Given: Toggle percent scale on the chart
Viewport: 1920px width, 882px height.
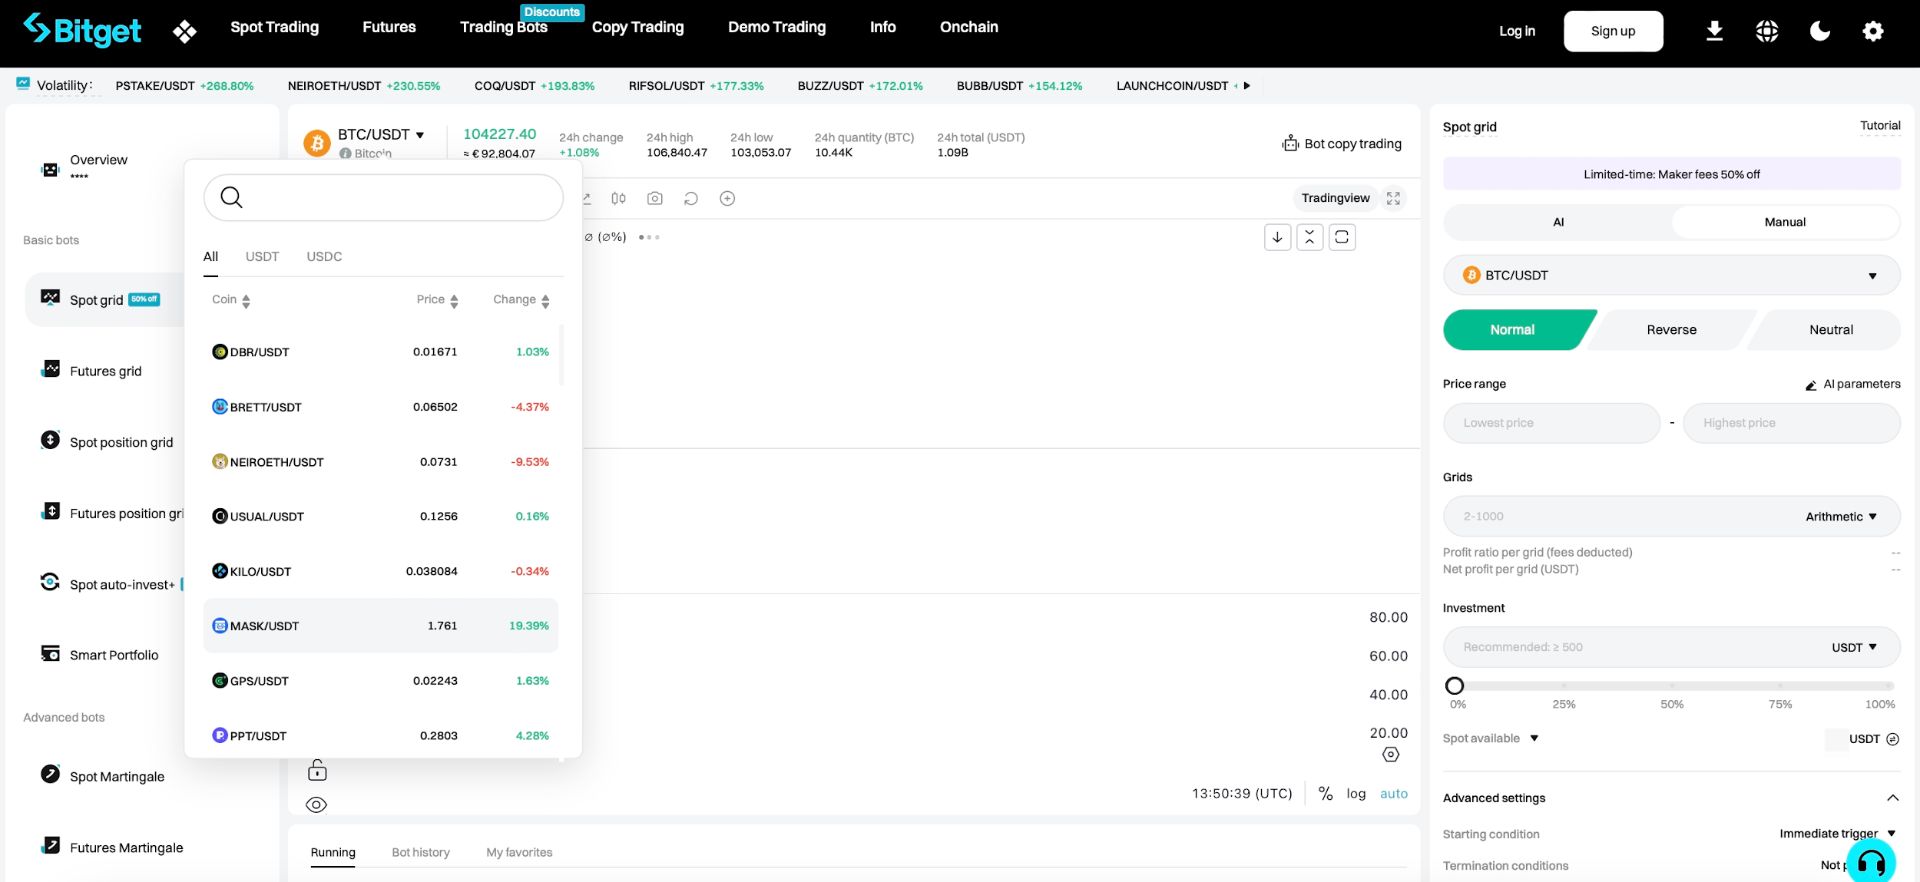Looking at the screenshot, I should tap(1325, 793).
